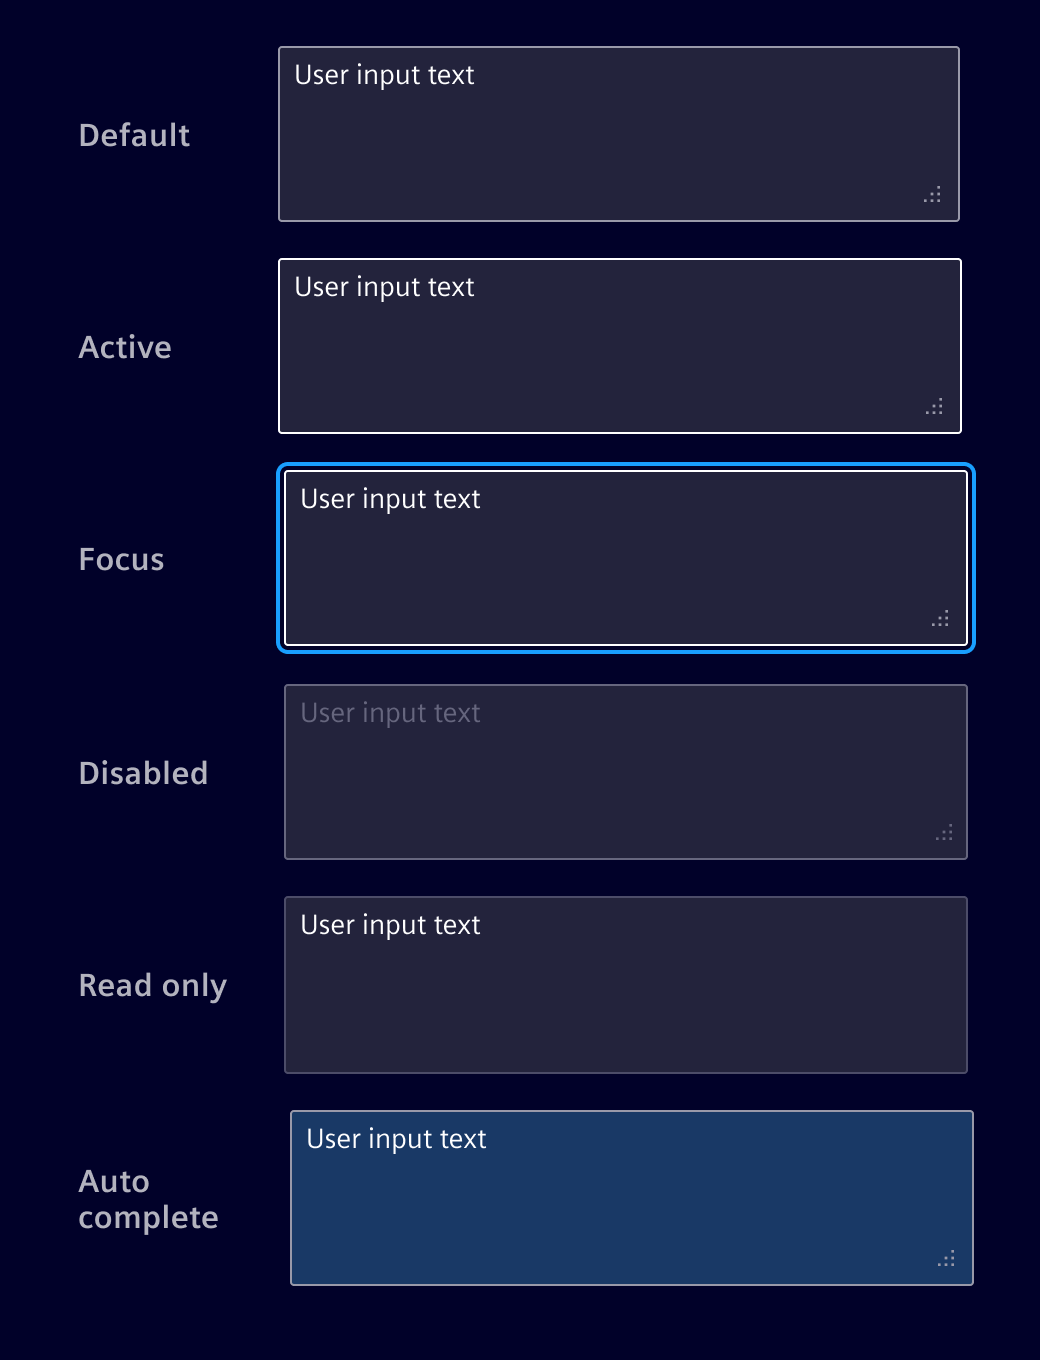Click the resize grip on the Disabled textarea
1040x1360 pixels.
pyautogui.click(x=945, y=832)
